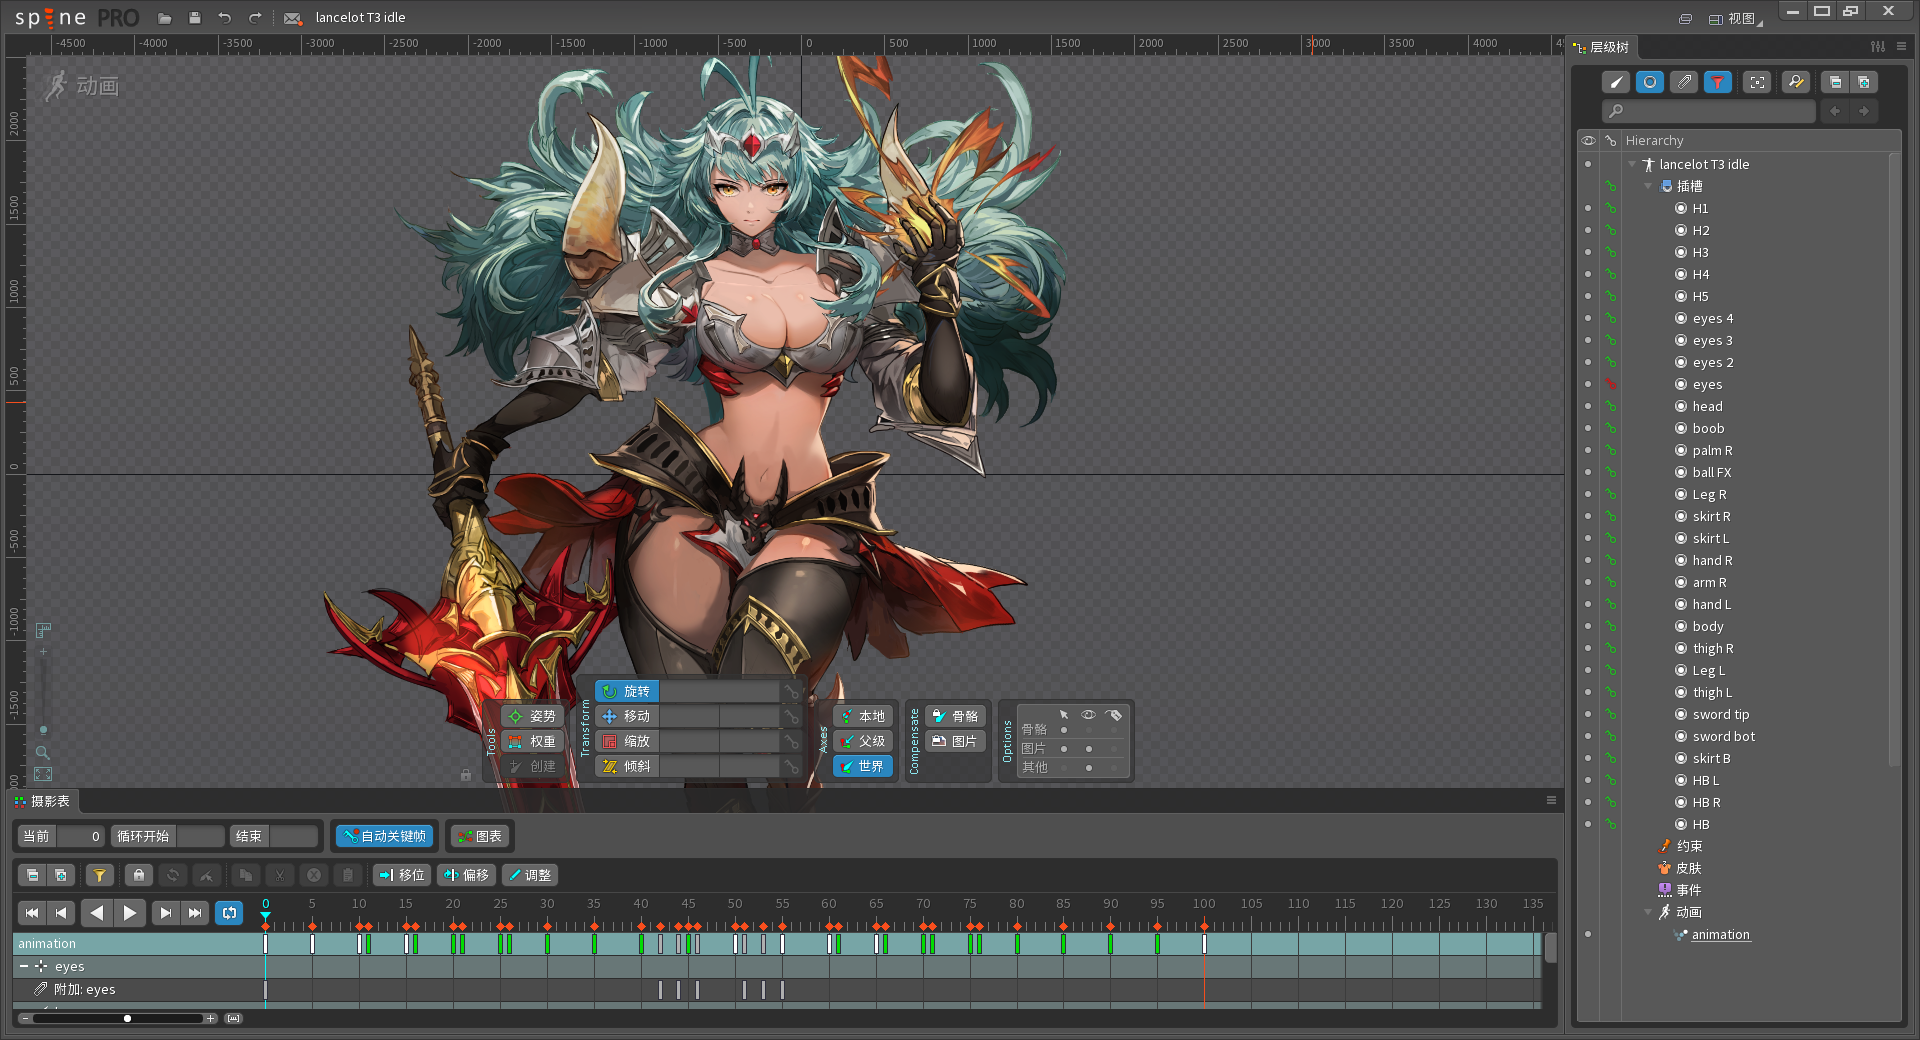
Task: Toggle the dopesheet funnel filter icon
Action: click(x=99, y=875)
